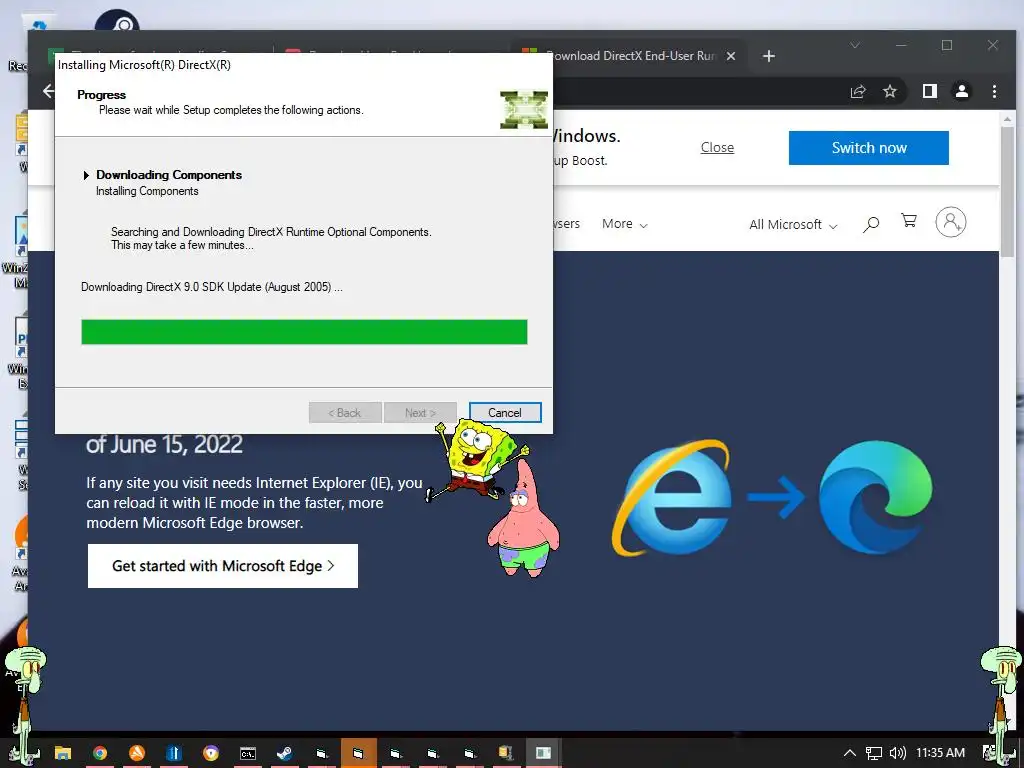Expand the All Microsoft dropdown
This screenshot has width=1024, height=768.
point(793,225)
